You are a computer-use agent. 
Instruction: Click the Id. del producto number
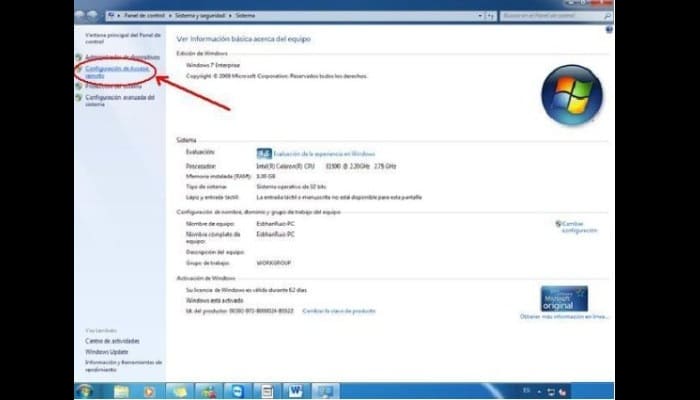(x=261, y=311)
